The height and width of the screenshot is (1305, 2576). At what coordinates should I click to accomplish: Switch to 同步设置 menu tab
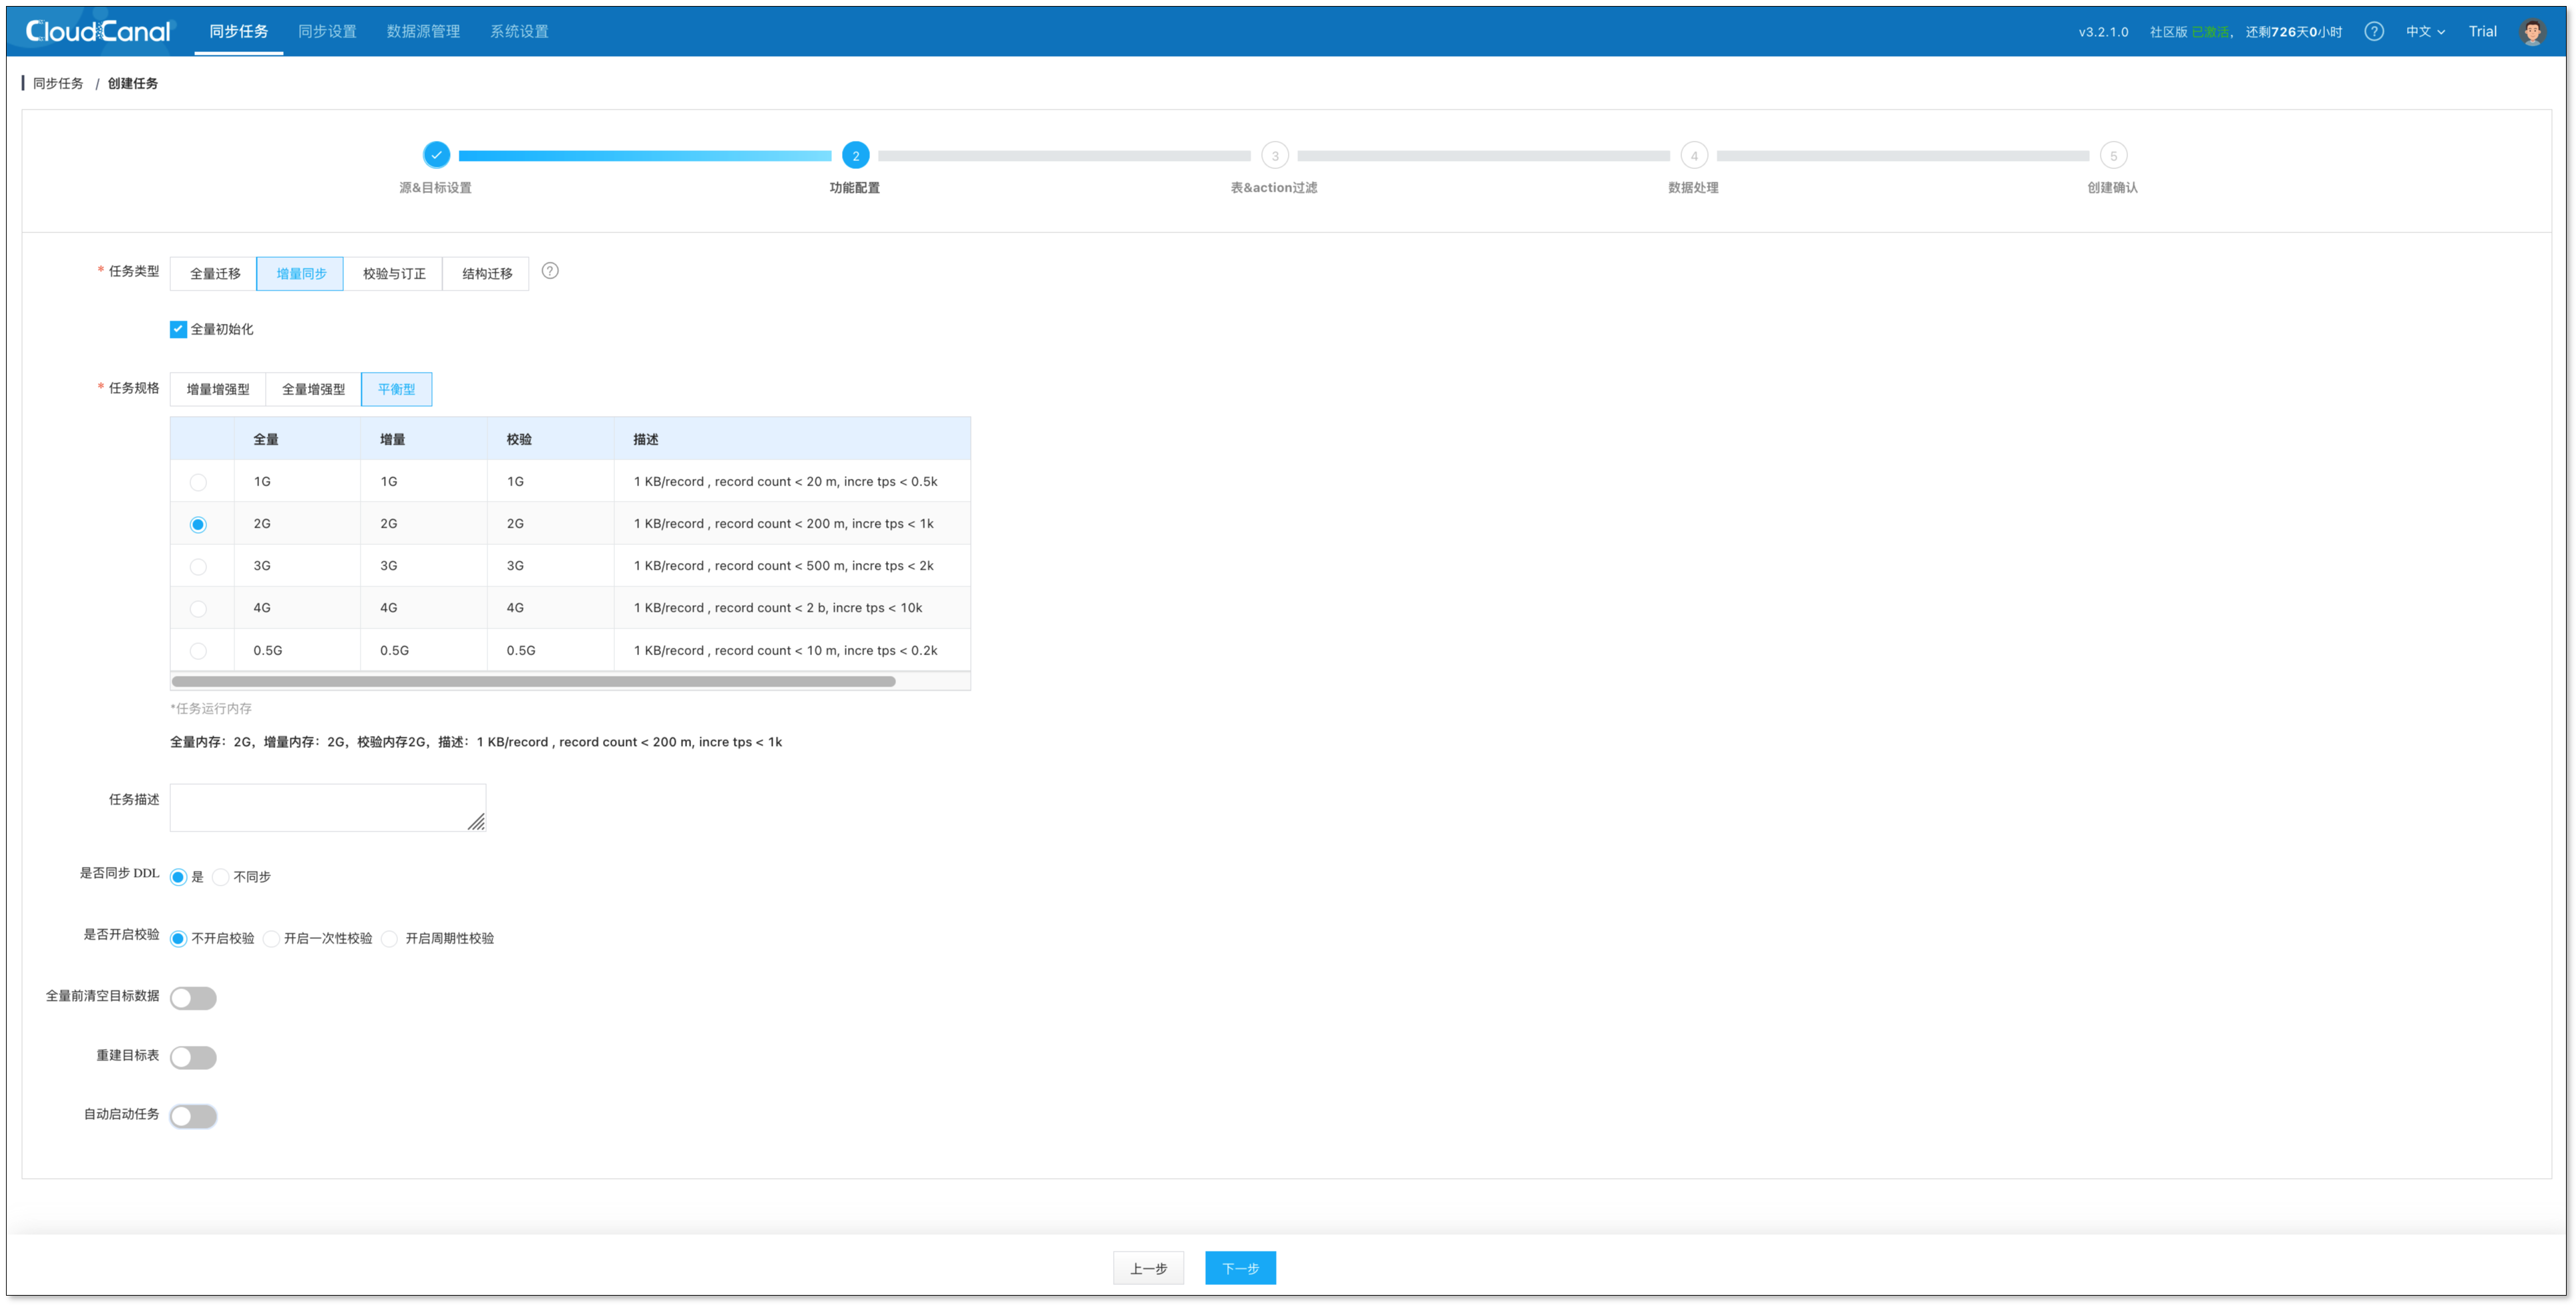click(327, 31)
